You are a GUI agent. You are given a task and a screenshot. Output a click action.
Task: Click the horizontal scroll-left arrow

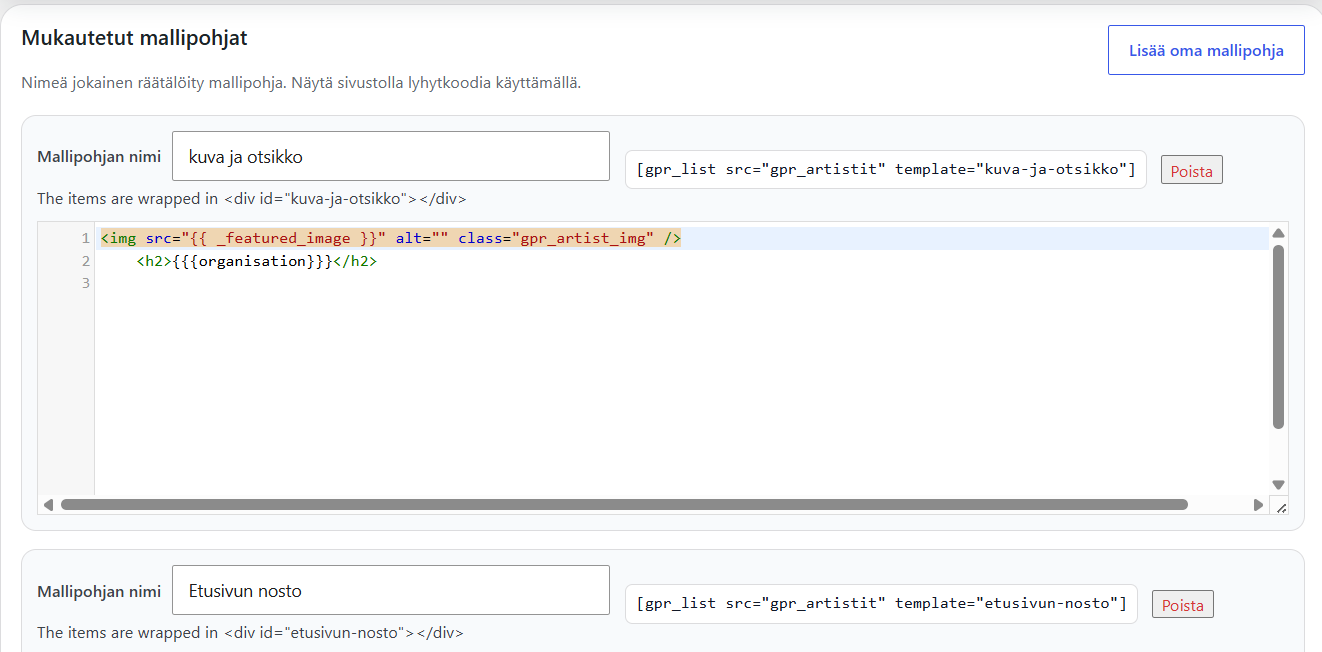point(48,505)
